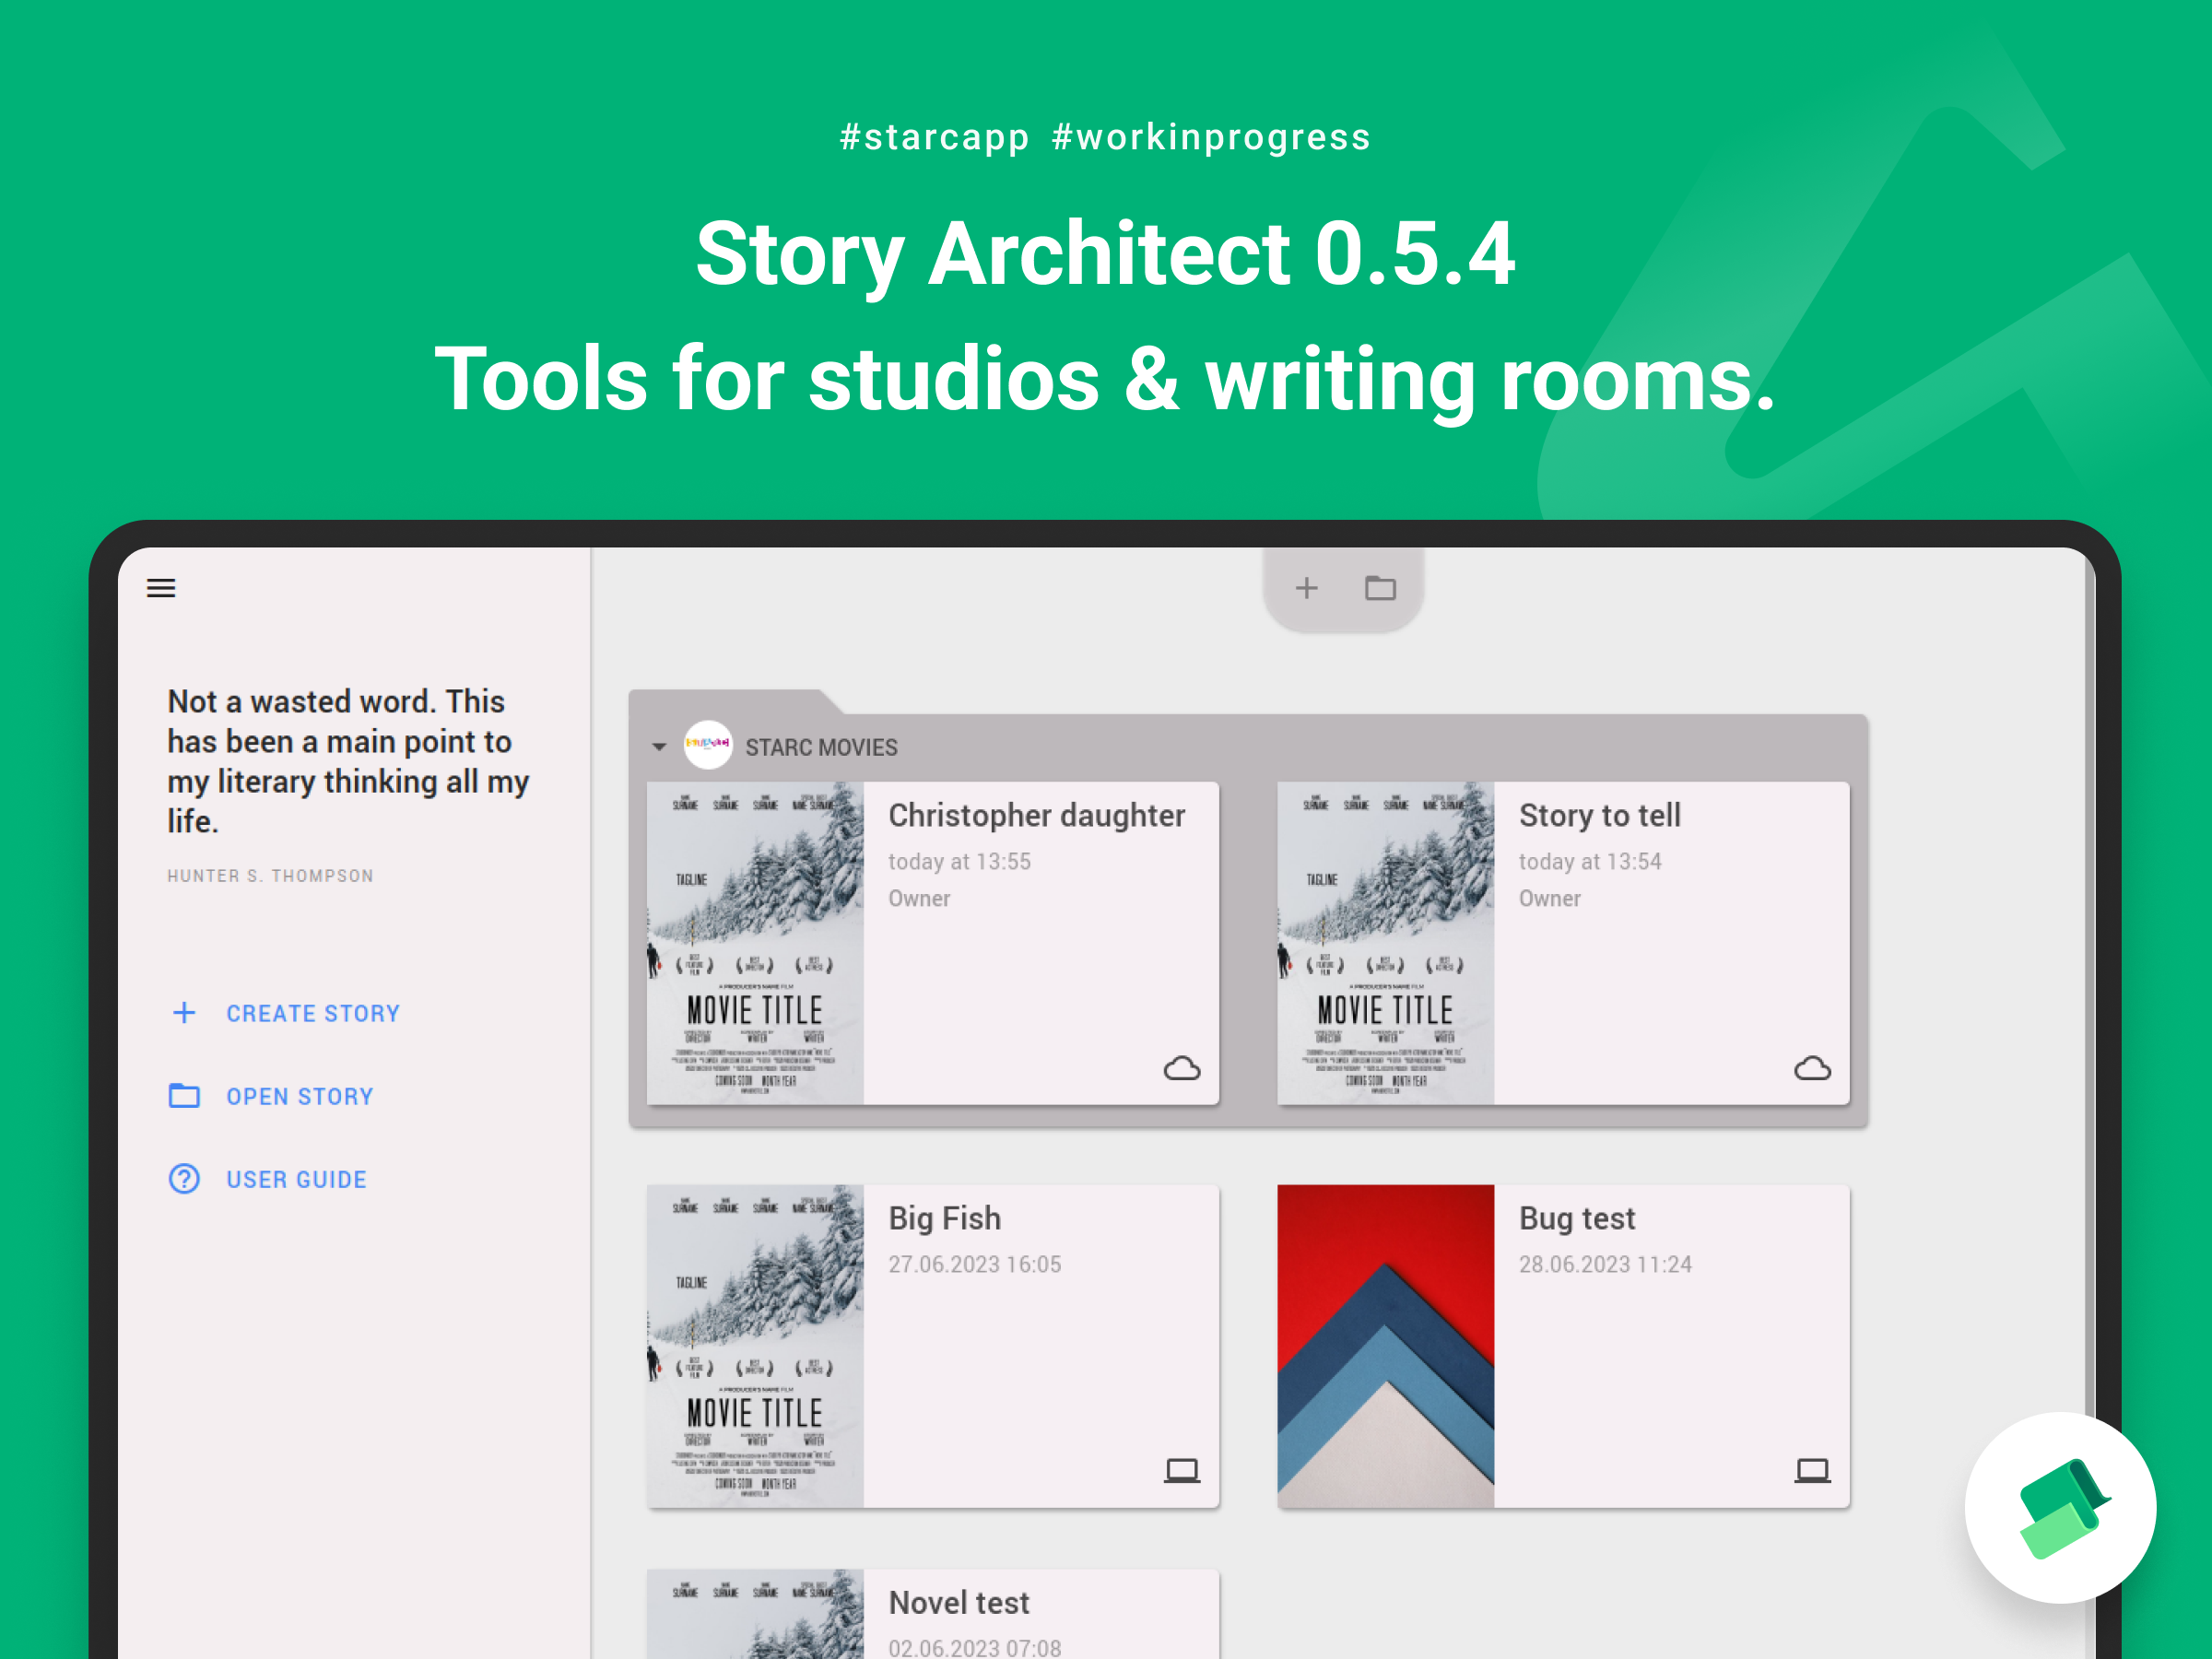Click the Story Architect logo badge
2212x1659 pixels.
click(x=2060, y=1508)
